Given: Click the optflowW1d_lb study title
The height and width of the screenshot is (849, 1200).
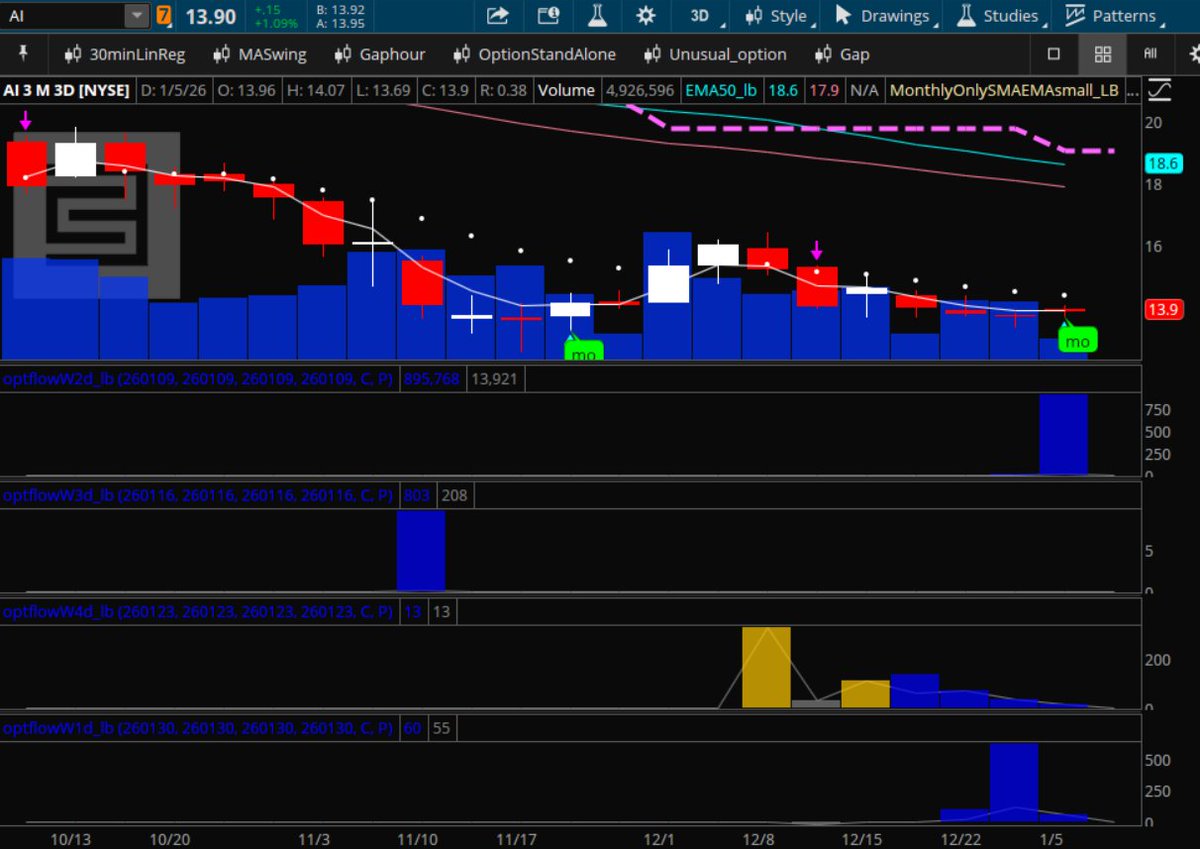Looking at the screenshot, I should tap(198, 729).
